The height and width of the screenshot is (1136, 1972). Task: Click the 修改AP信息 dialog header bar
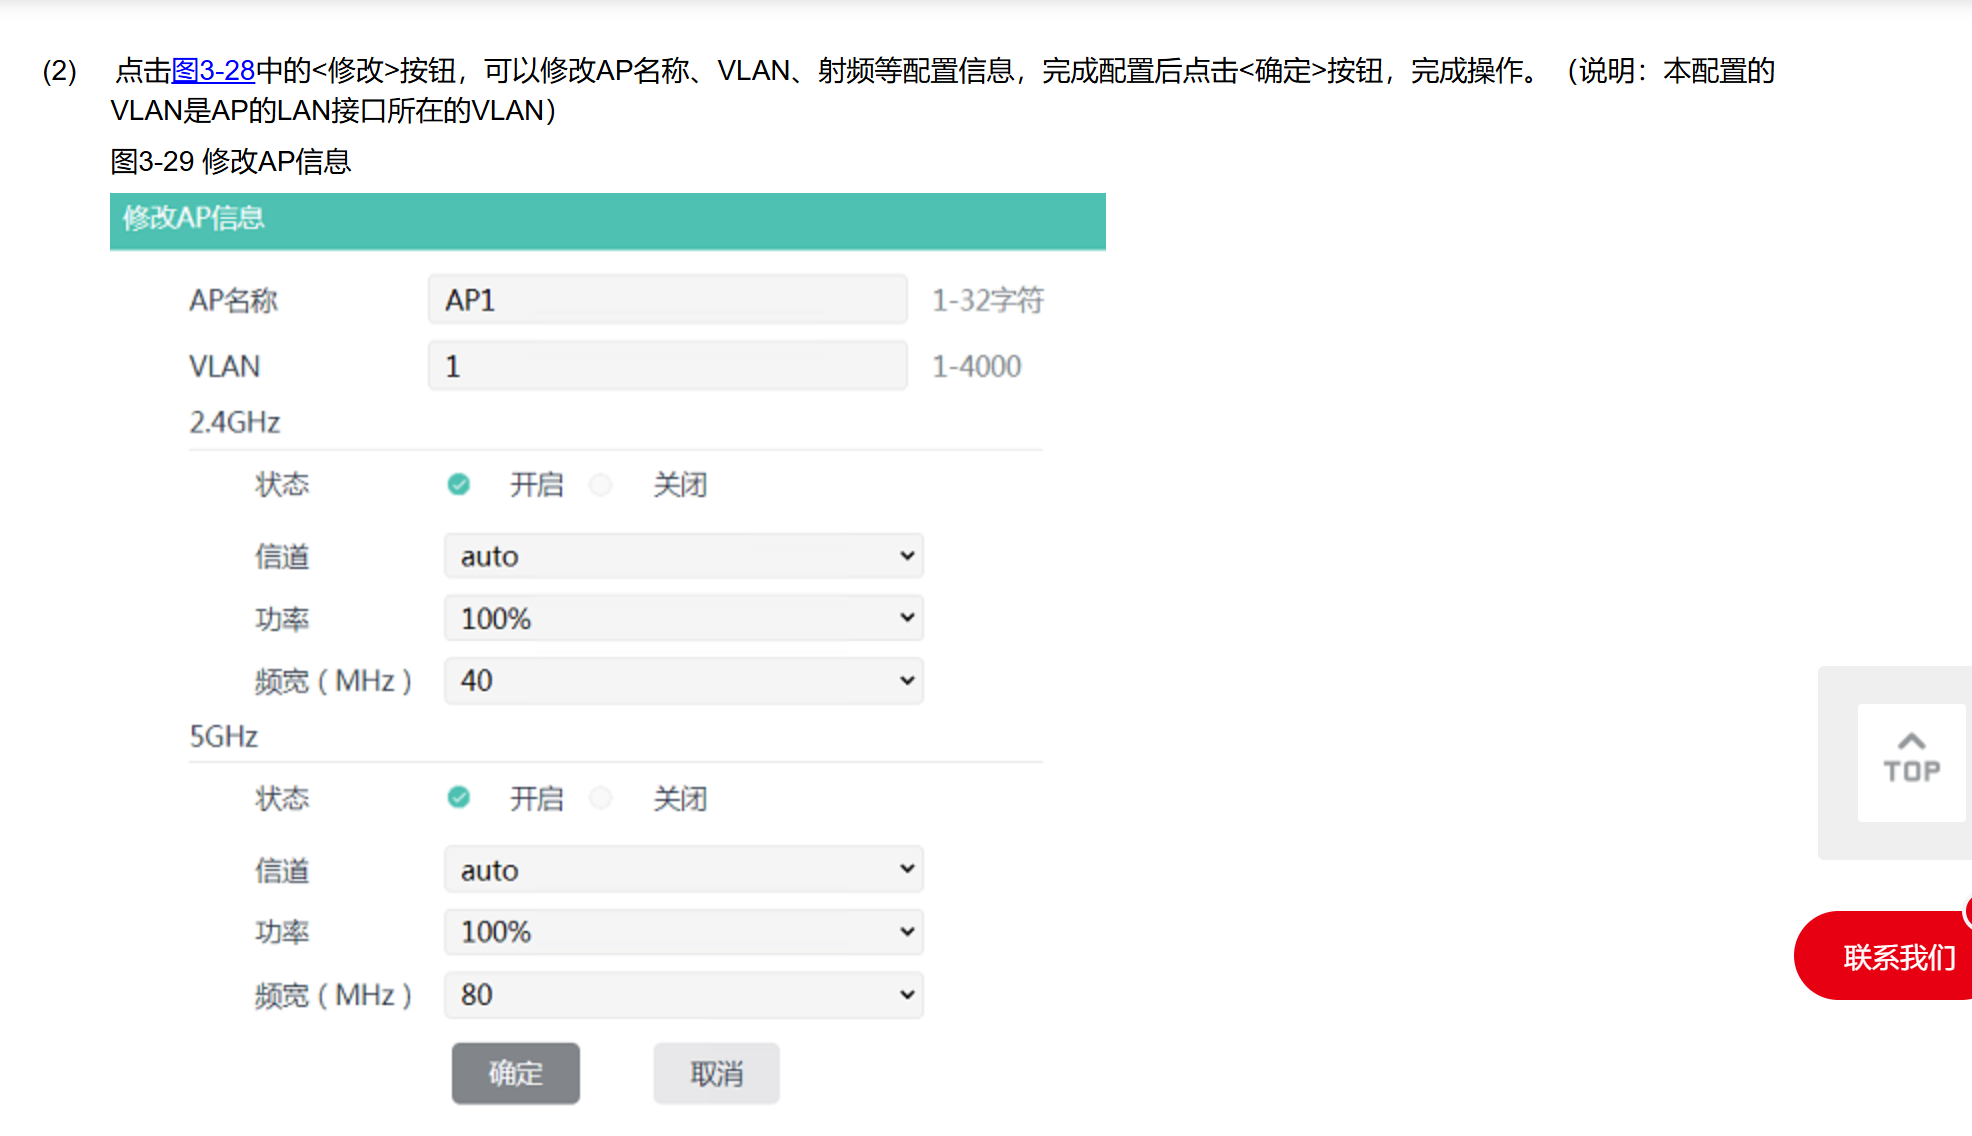[607, 220]
